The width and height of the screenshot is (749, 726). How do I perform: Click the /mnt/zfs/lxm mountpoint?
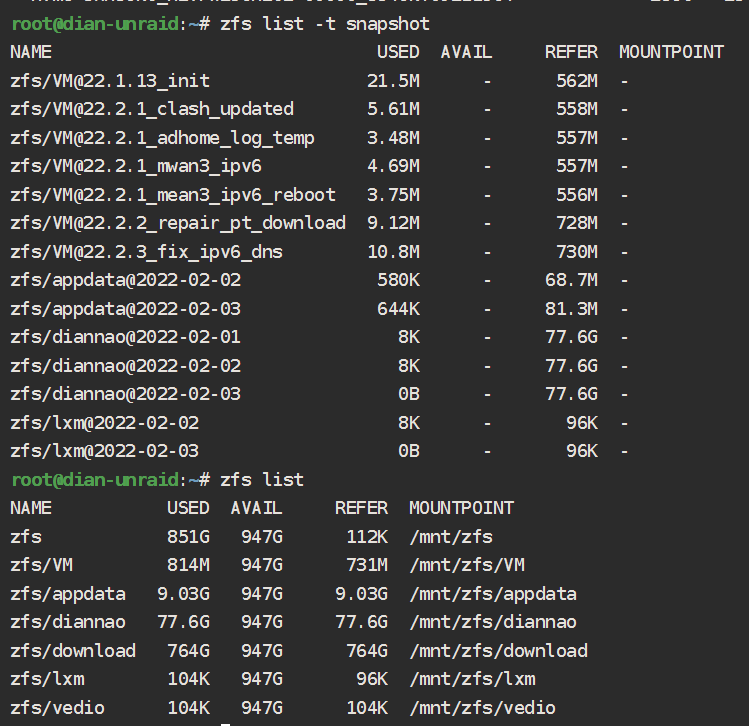click(x=472, y=679)
